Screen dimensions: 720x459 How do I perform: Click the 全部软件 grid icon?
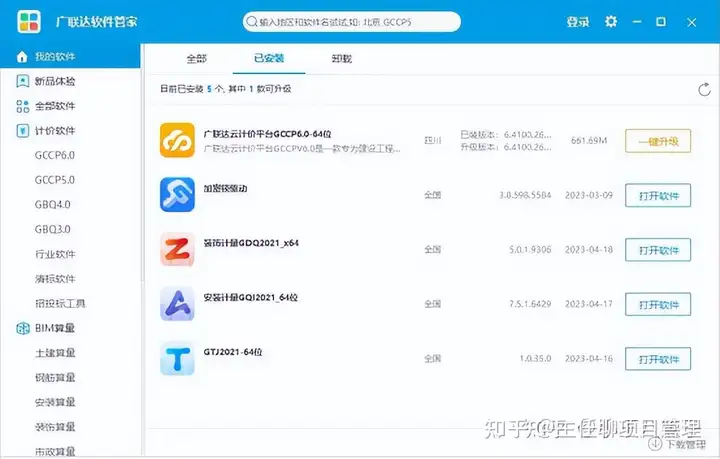point(22,106)
